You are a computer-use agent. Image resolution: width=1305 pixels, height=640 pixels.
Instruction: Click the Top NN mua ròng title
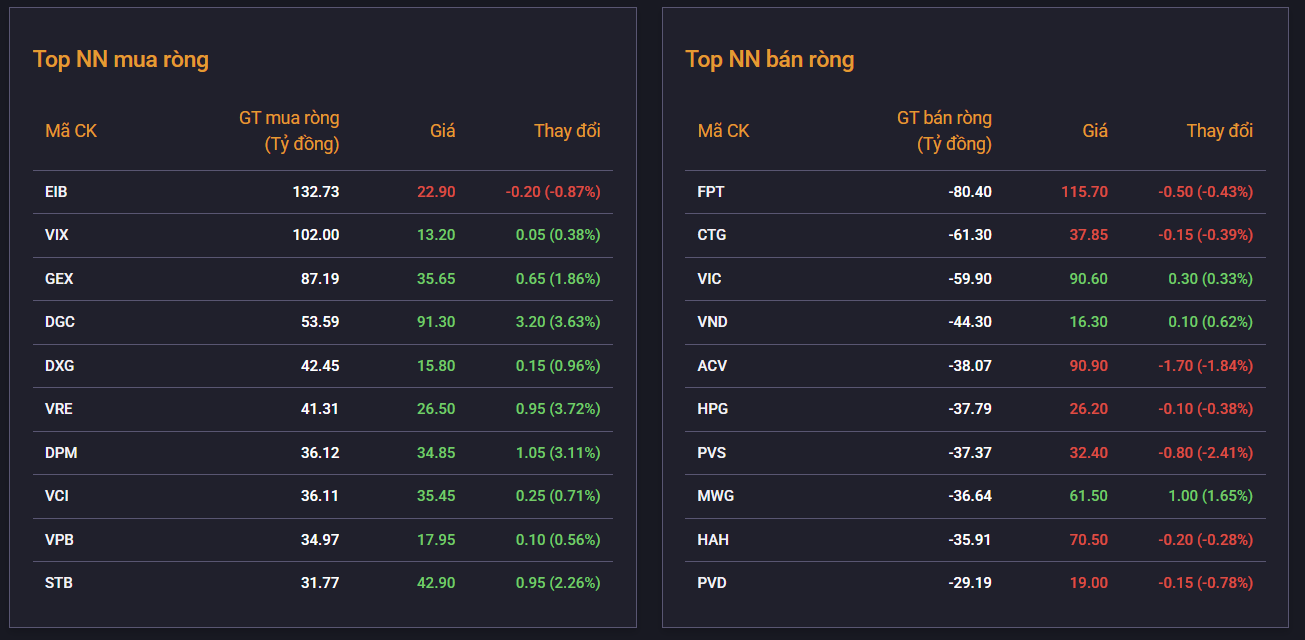click(121, 59)
